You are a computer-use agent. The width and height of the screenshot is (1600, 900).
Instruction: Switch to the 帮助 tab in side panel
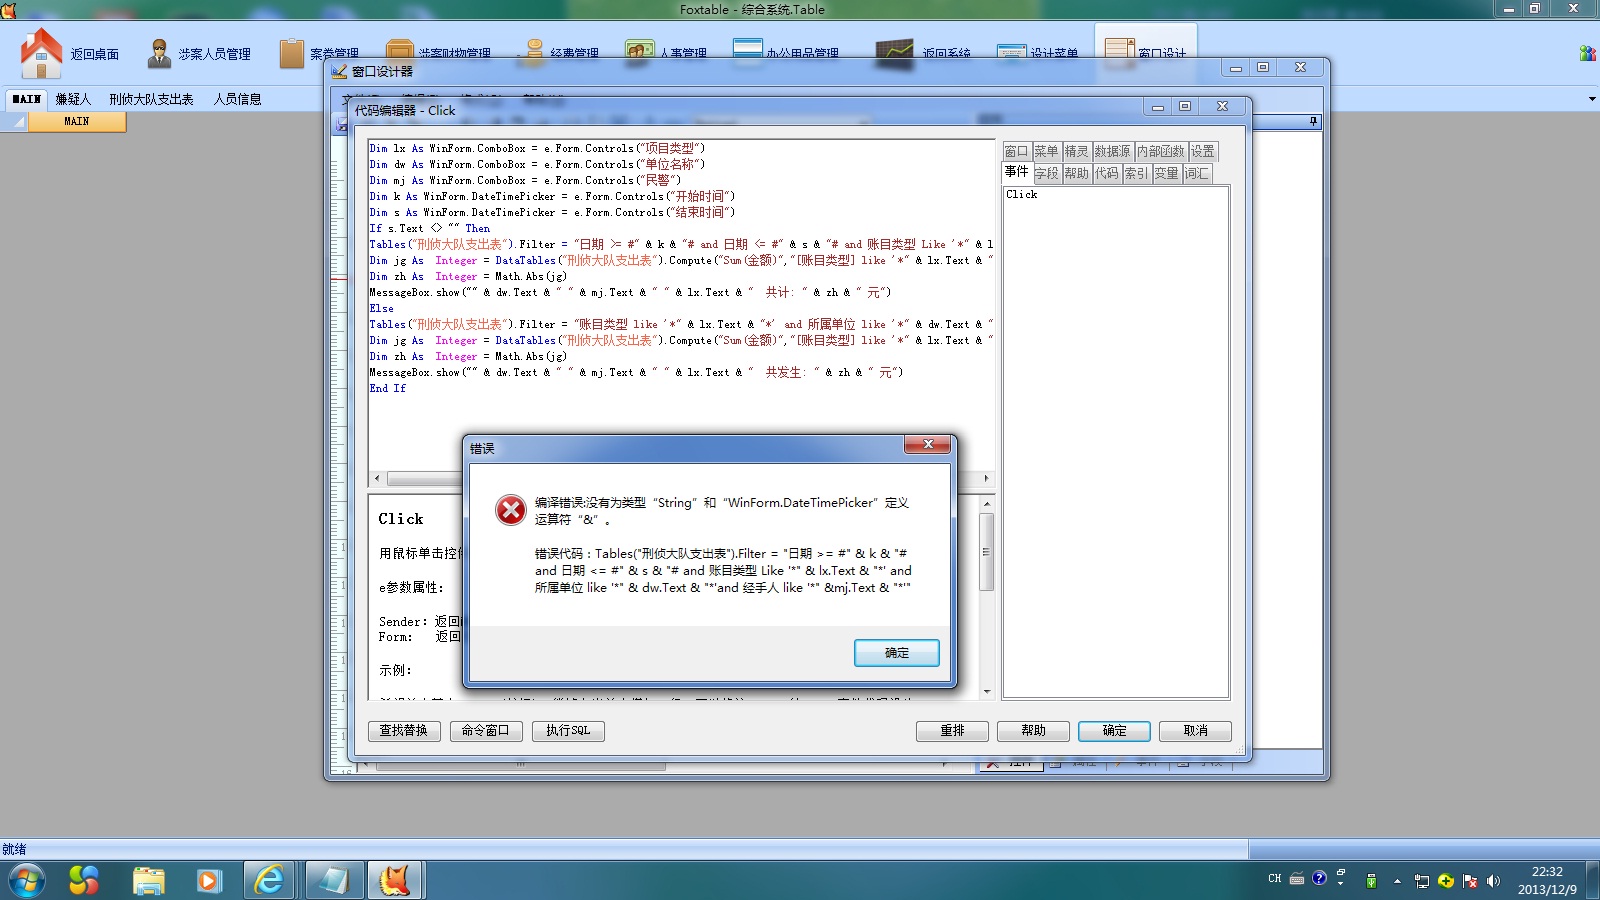(x=1077, y=173)
